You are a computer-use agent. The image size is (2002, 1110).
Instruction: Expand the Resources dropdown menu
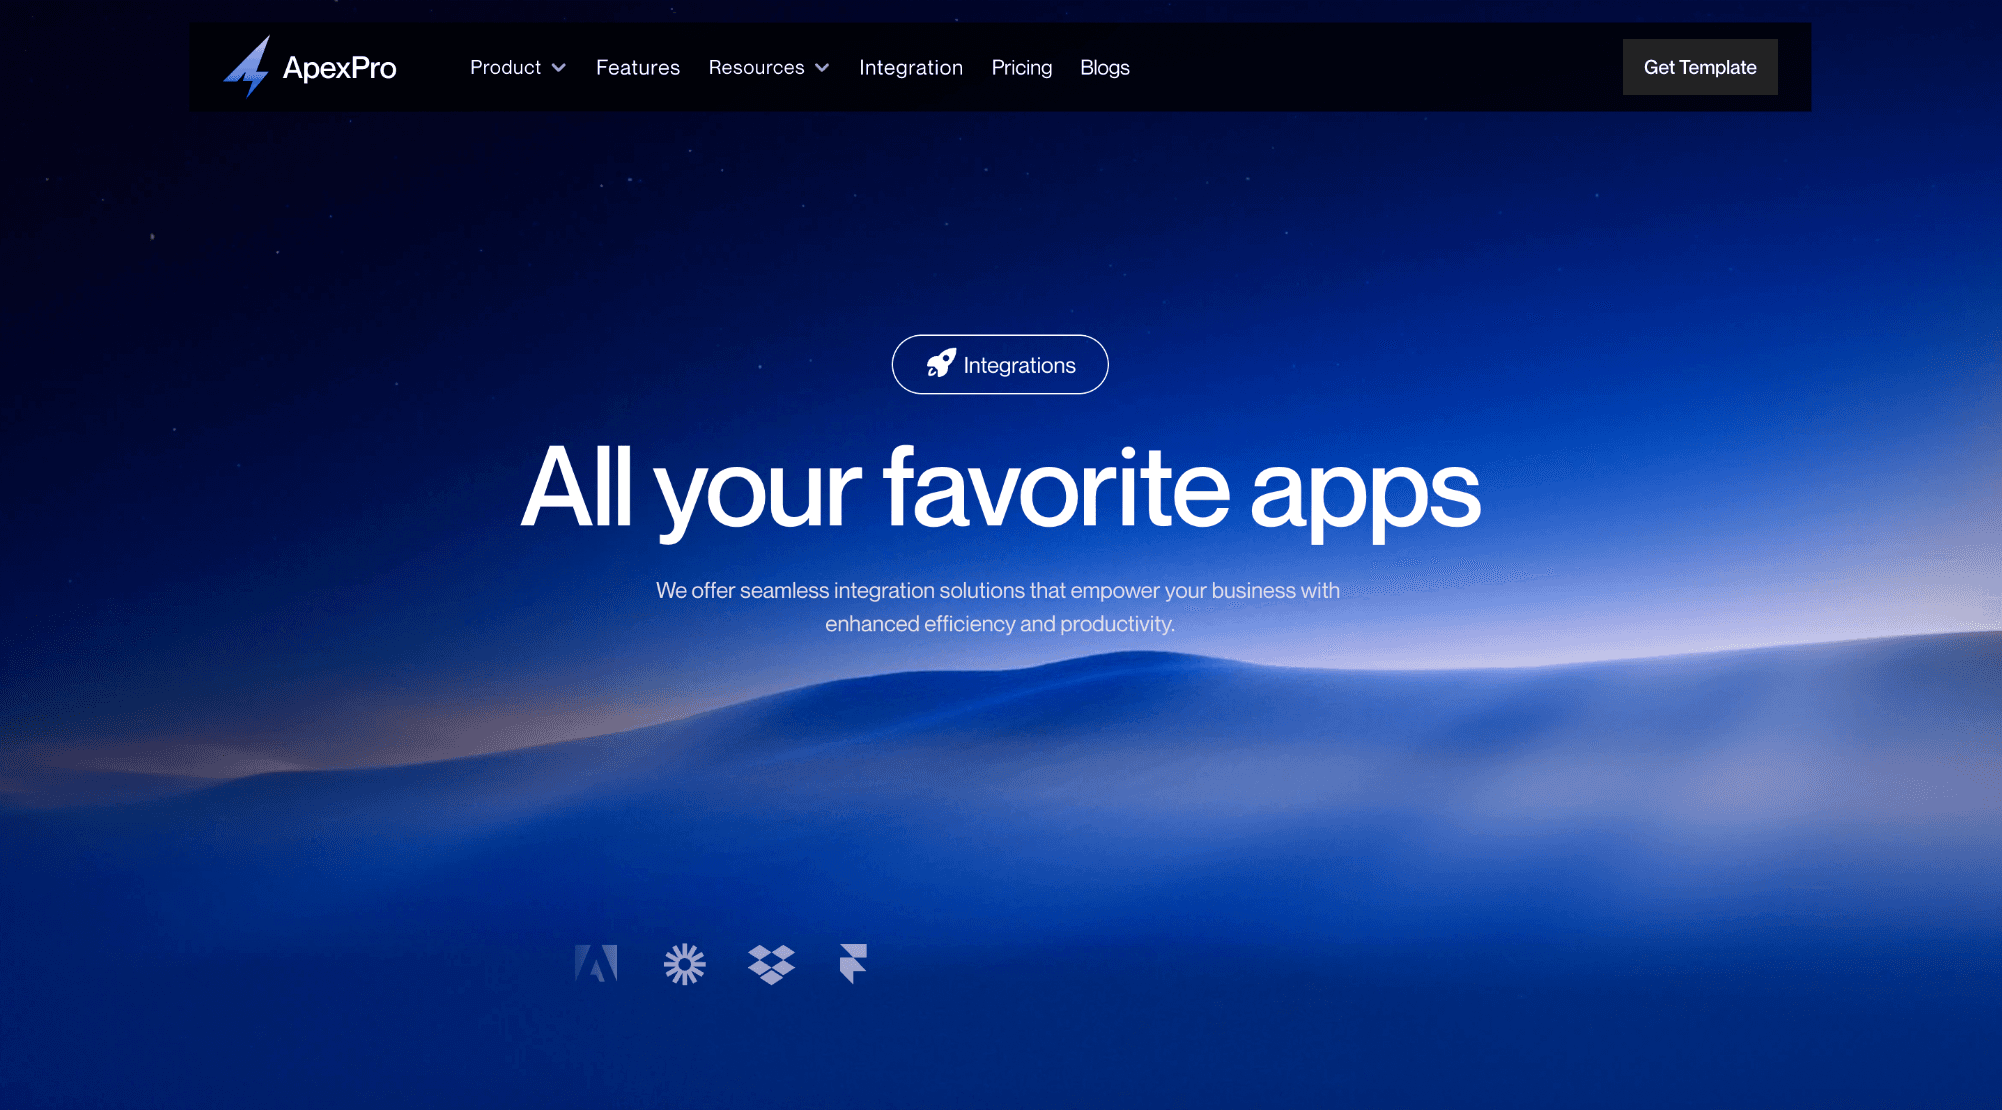pos(769,67)
